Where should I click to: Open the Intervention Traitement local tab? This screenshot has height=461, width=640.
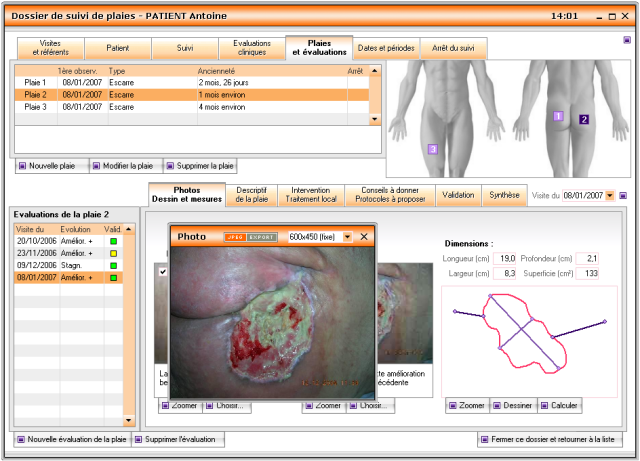coord(311,195)
